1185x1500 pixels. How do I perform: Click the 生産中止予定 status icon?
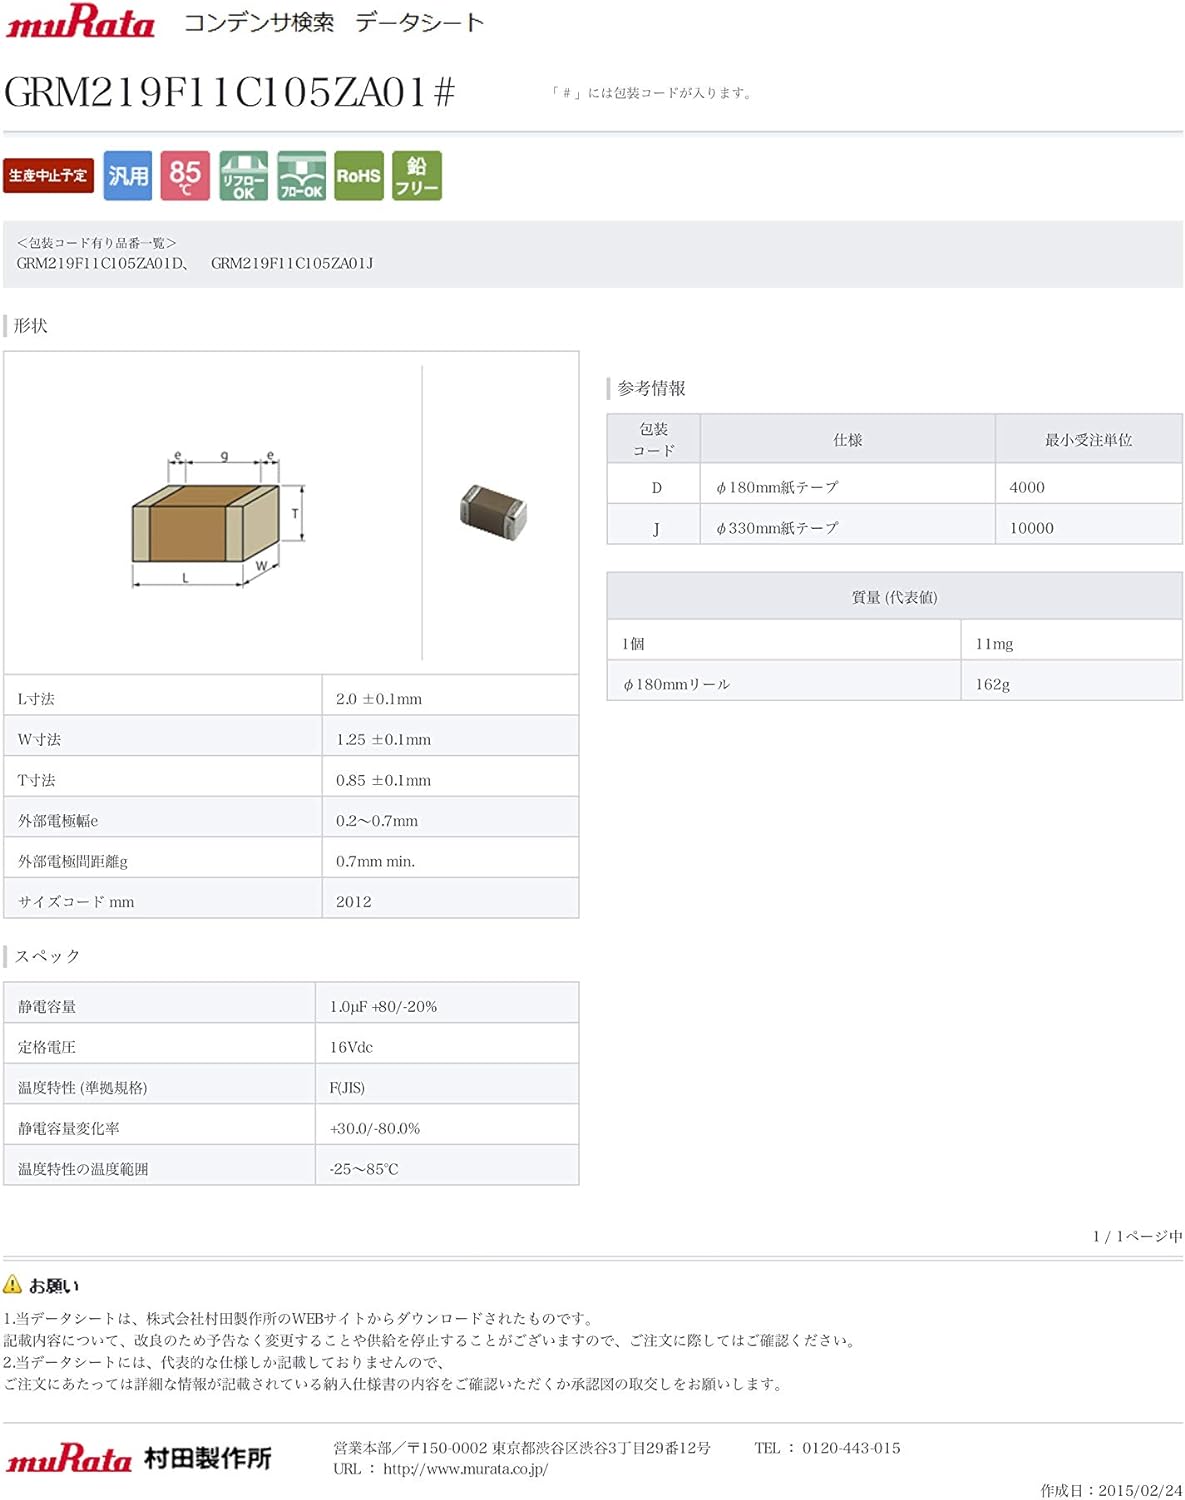tap(48, 175)
